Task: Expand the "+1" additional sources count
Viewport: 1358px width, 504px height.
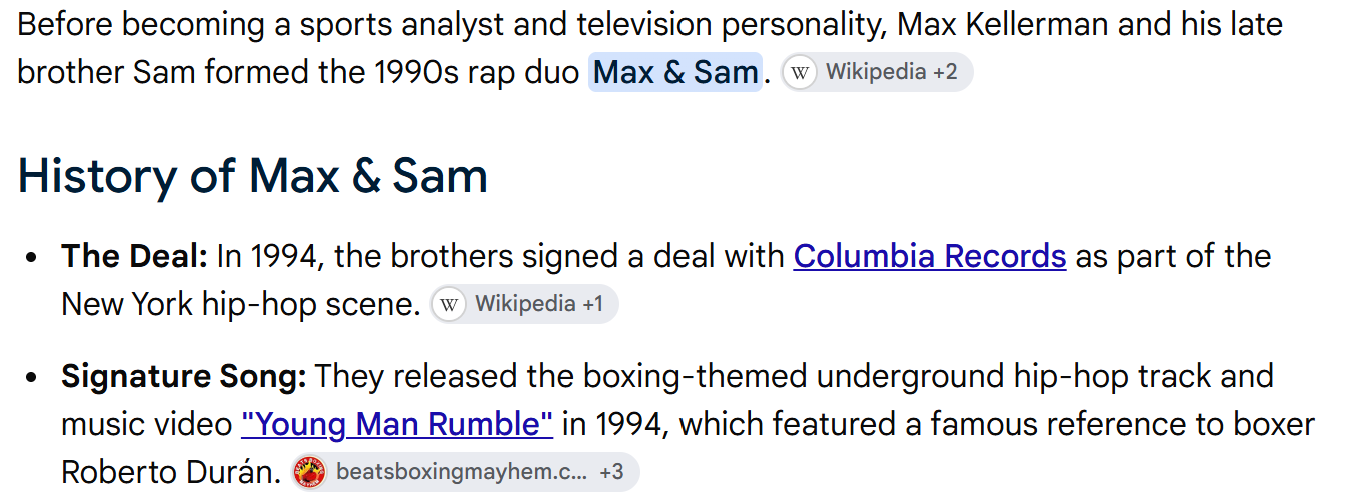Action: [x=592, y=304]
